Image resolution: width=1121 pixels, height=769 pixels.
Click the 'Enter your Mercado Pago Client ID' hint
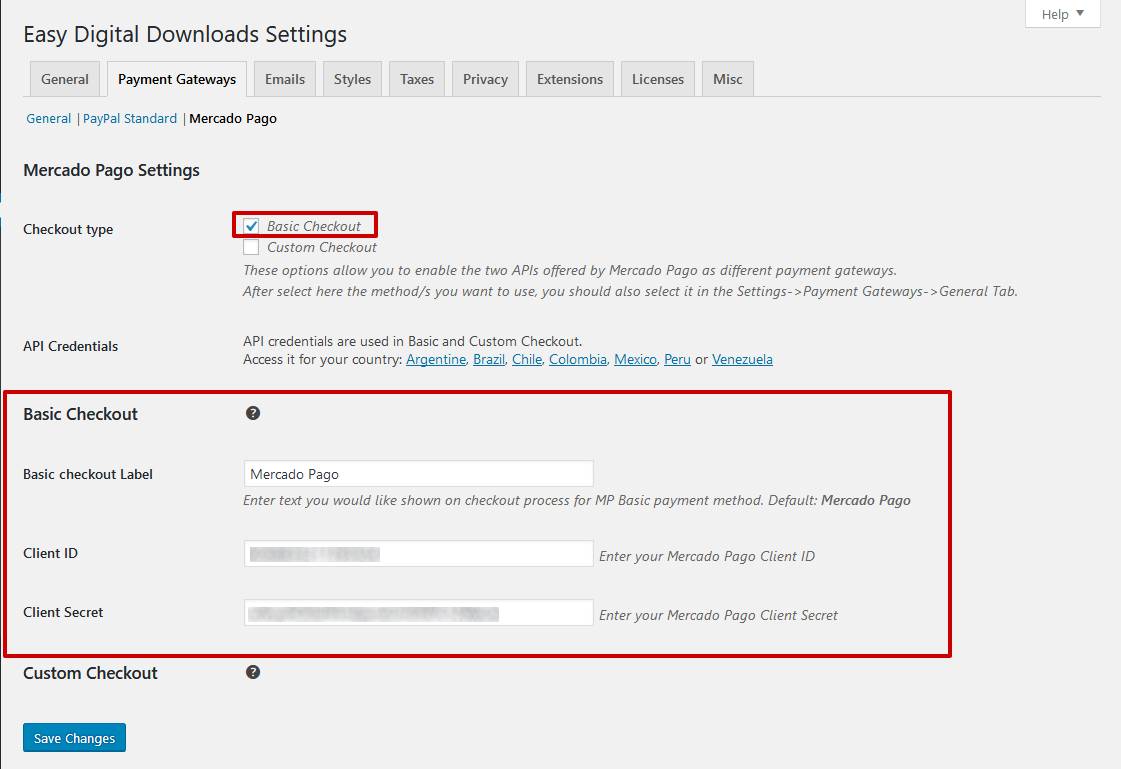[707, 556]
